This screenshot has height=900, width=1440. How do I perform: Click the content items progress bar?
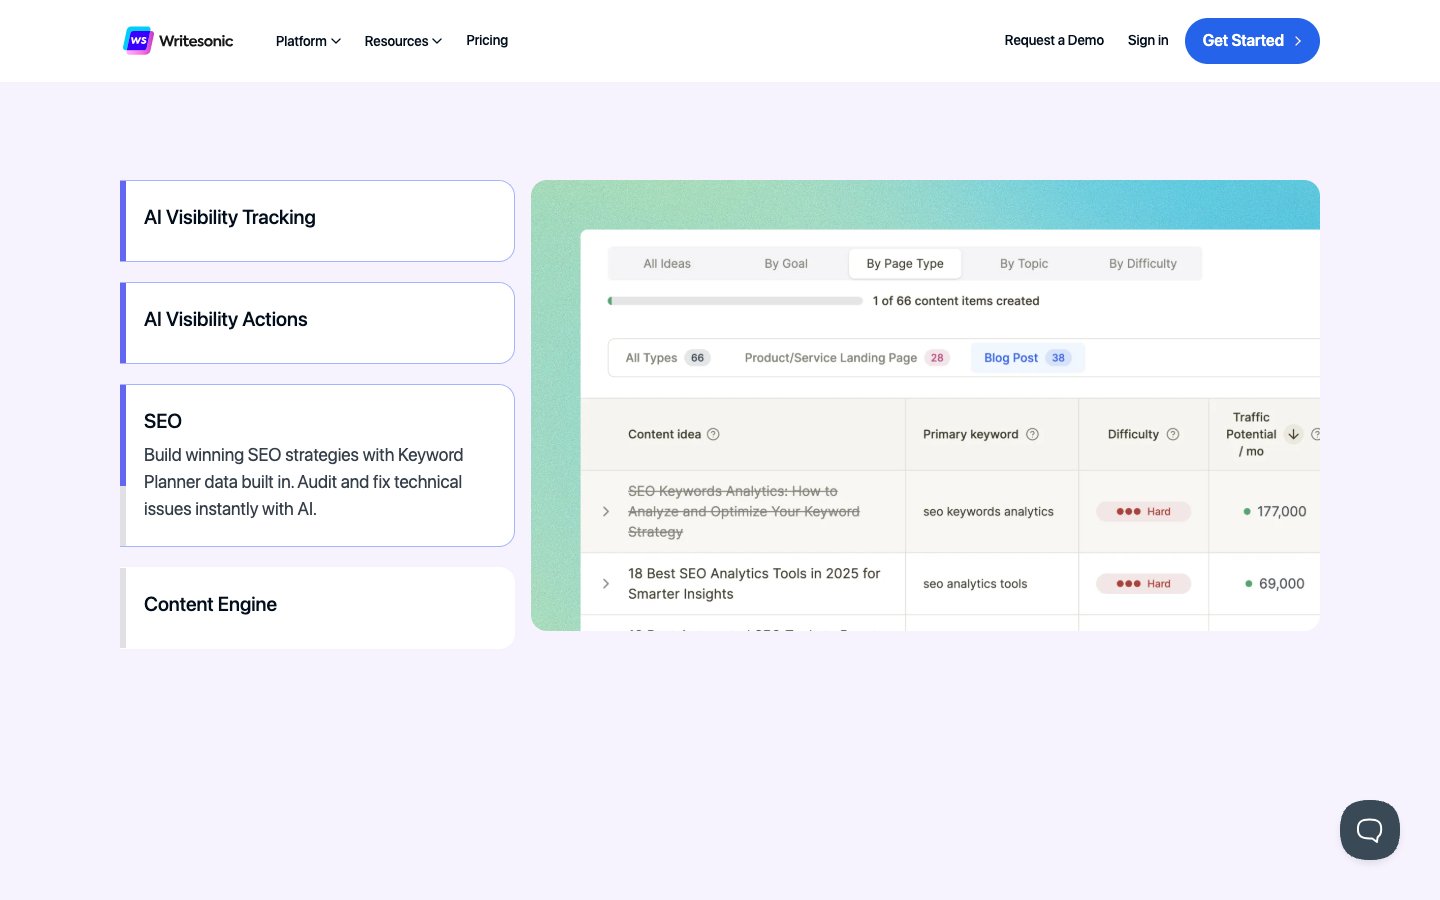pos(735,301)
